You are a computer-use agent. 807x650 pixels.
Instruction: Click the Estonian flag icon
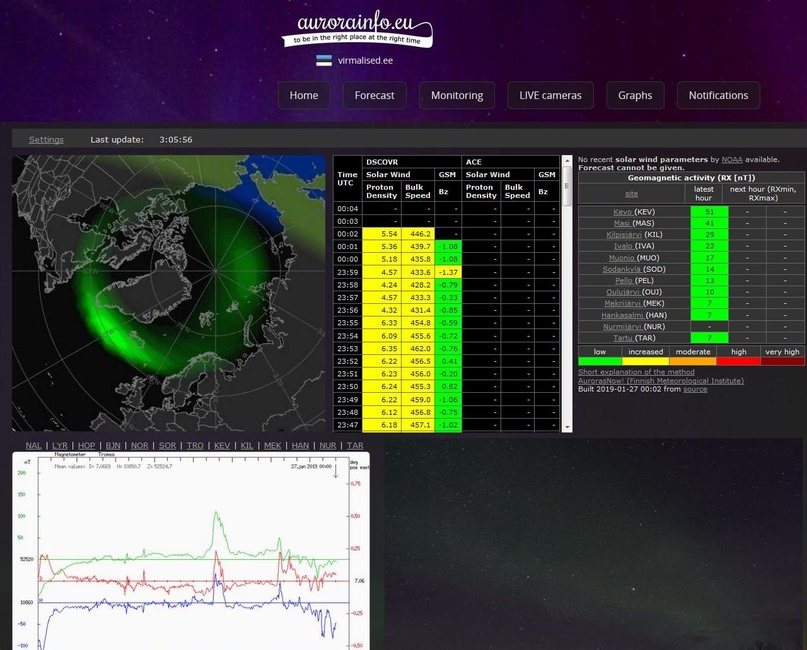coord(324,61)
